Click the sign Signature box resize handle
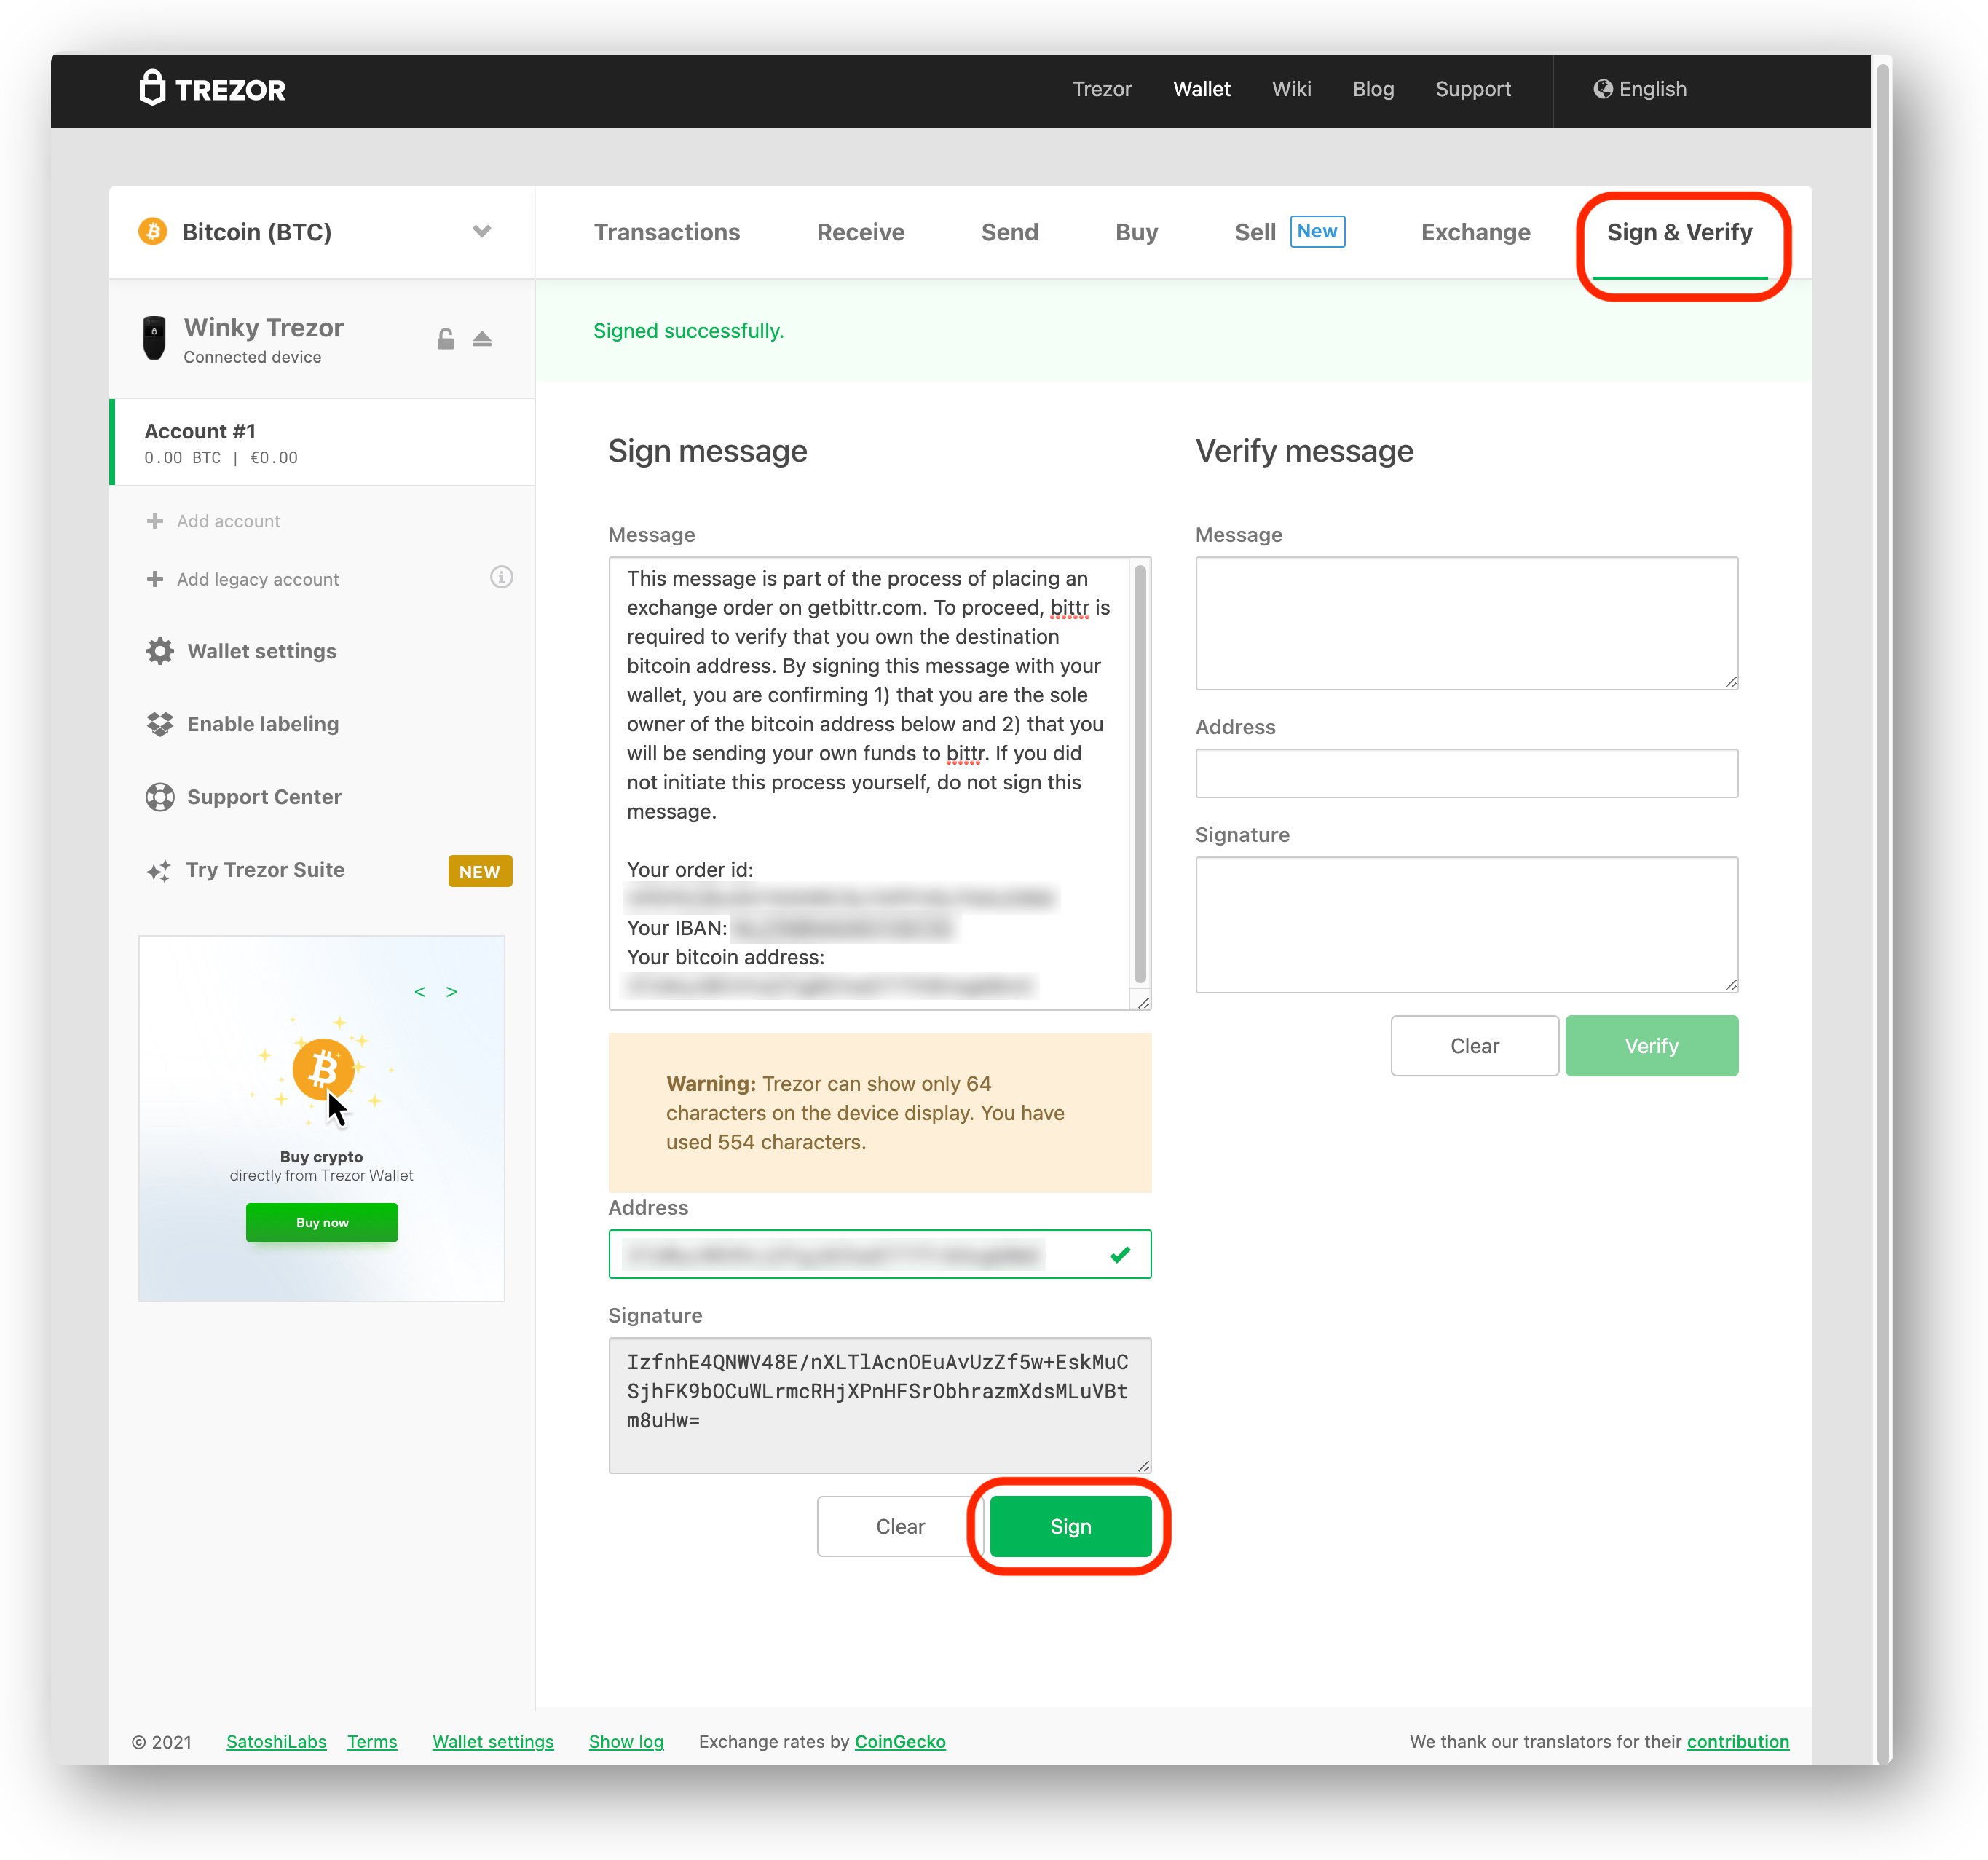Image resolution: width=1988 pixels, height=1860 pixels. pos(1143,1465)
